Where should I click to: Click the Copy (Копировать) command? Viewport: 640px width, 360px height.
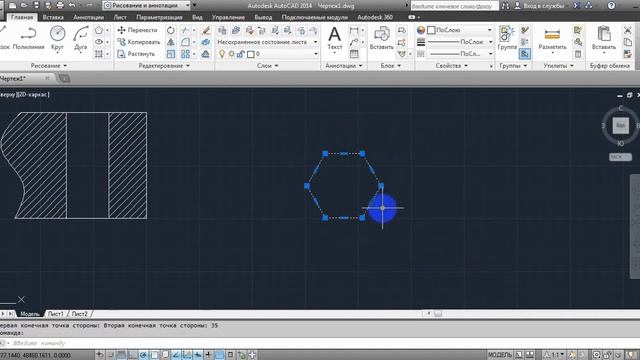click(x=138, y=42)
